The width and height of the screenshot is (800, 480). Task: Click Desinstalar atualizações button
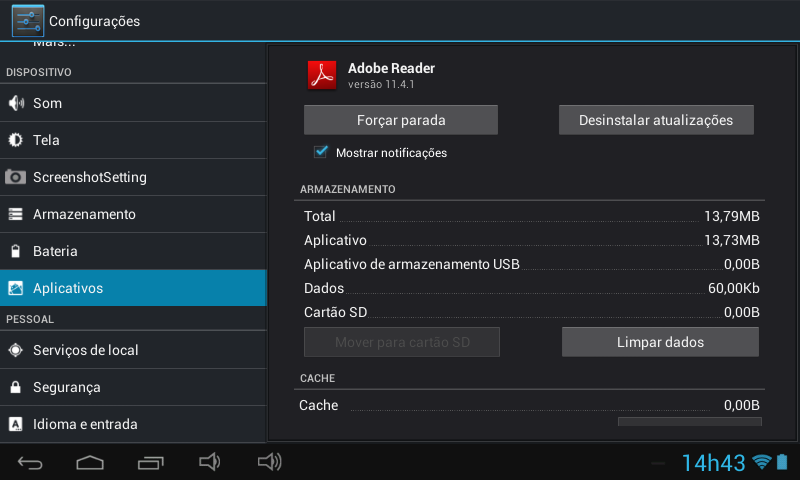pos(656,120)
